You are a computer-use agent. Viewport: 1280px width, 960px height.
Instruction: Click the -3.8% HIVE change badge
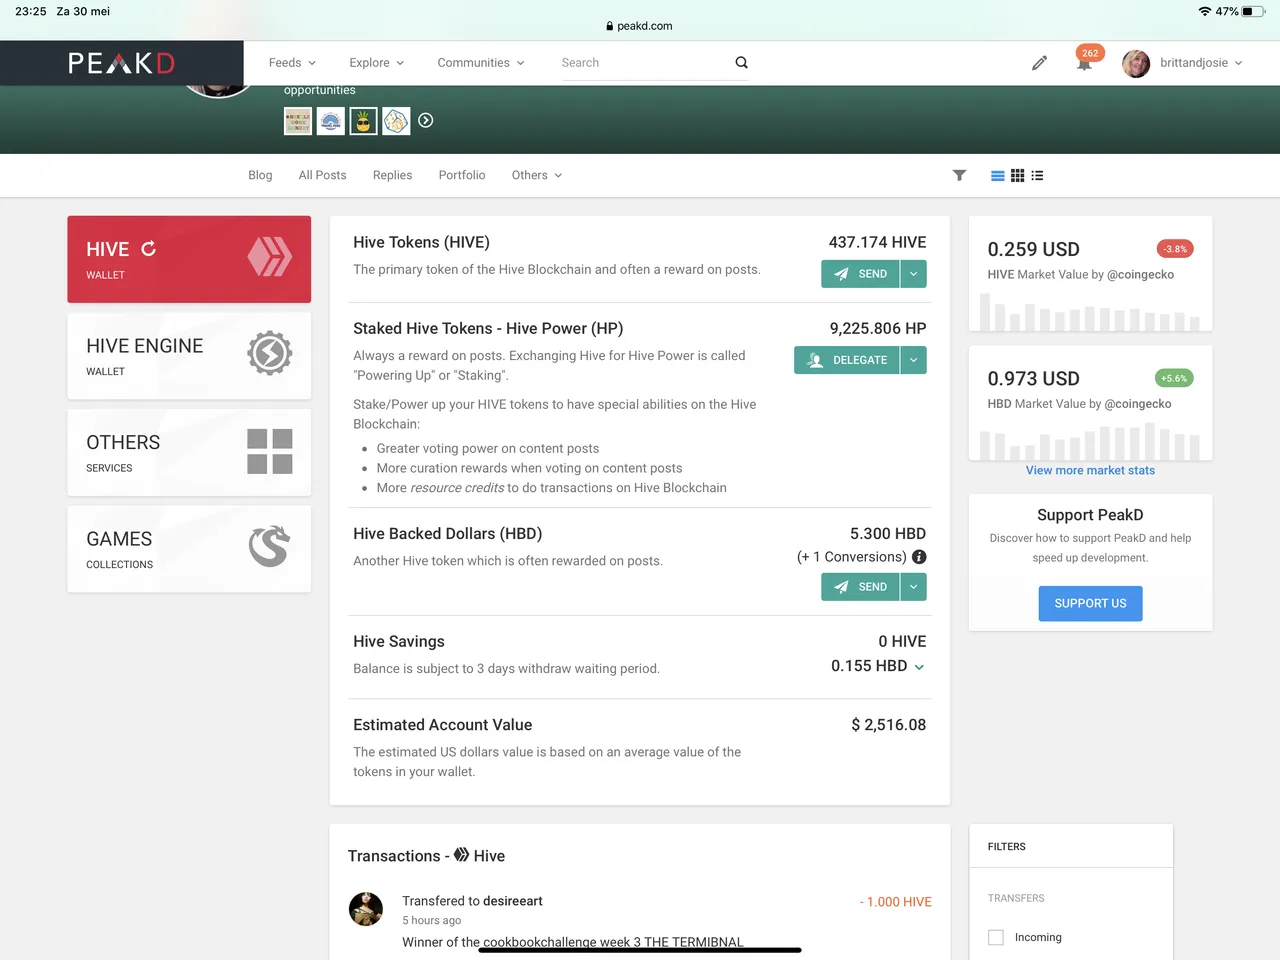pyautogui.click(x=1175, y=249)
